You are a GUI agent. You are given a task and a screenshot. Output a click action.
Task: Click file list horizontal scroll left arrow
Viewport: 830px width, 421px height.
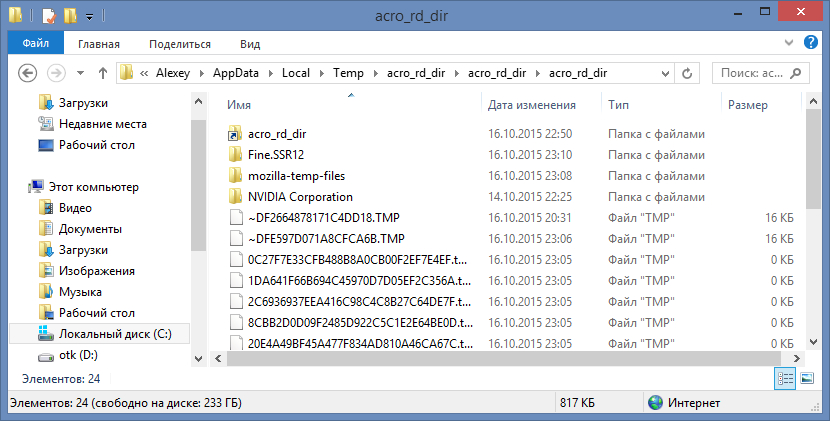[218, 359]
